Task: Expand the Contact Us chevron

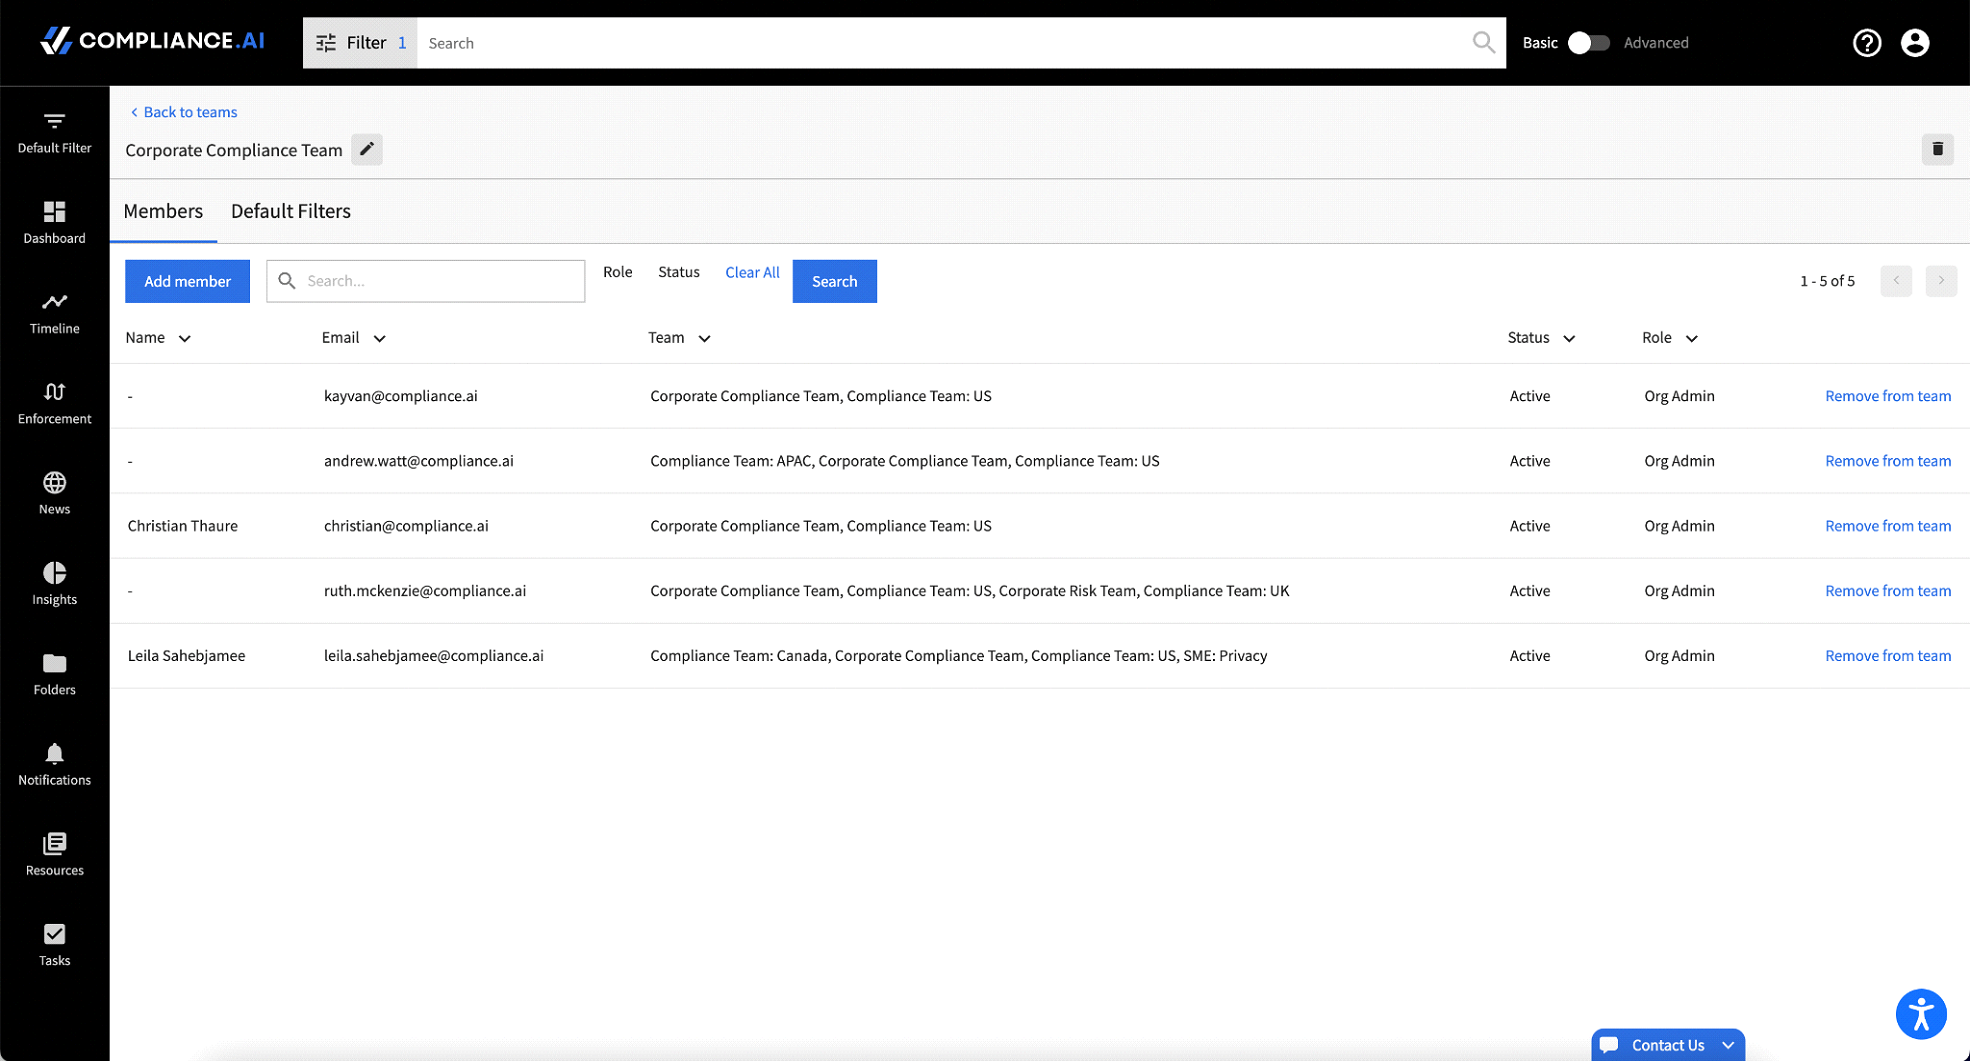Action: coord(1729,1044)
